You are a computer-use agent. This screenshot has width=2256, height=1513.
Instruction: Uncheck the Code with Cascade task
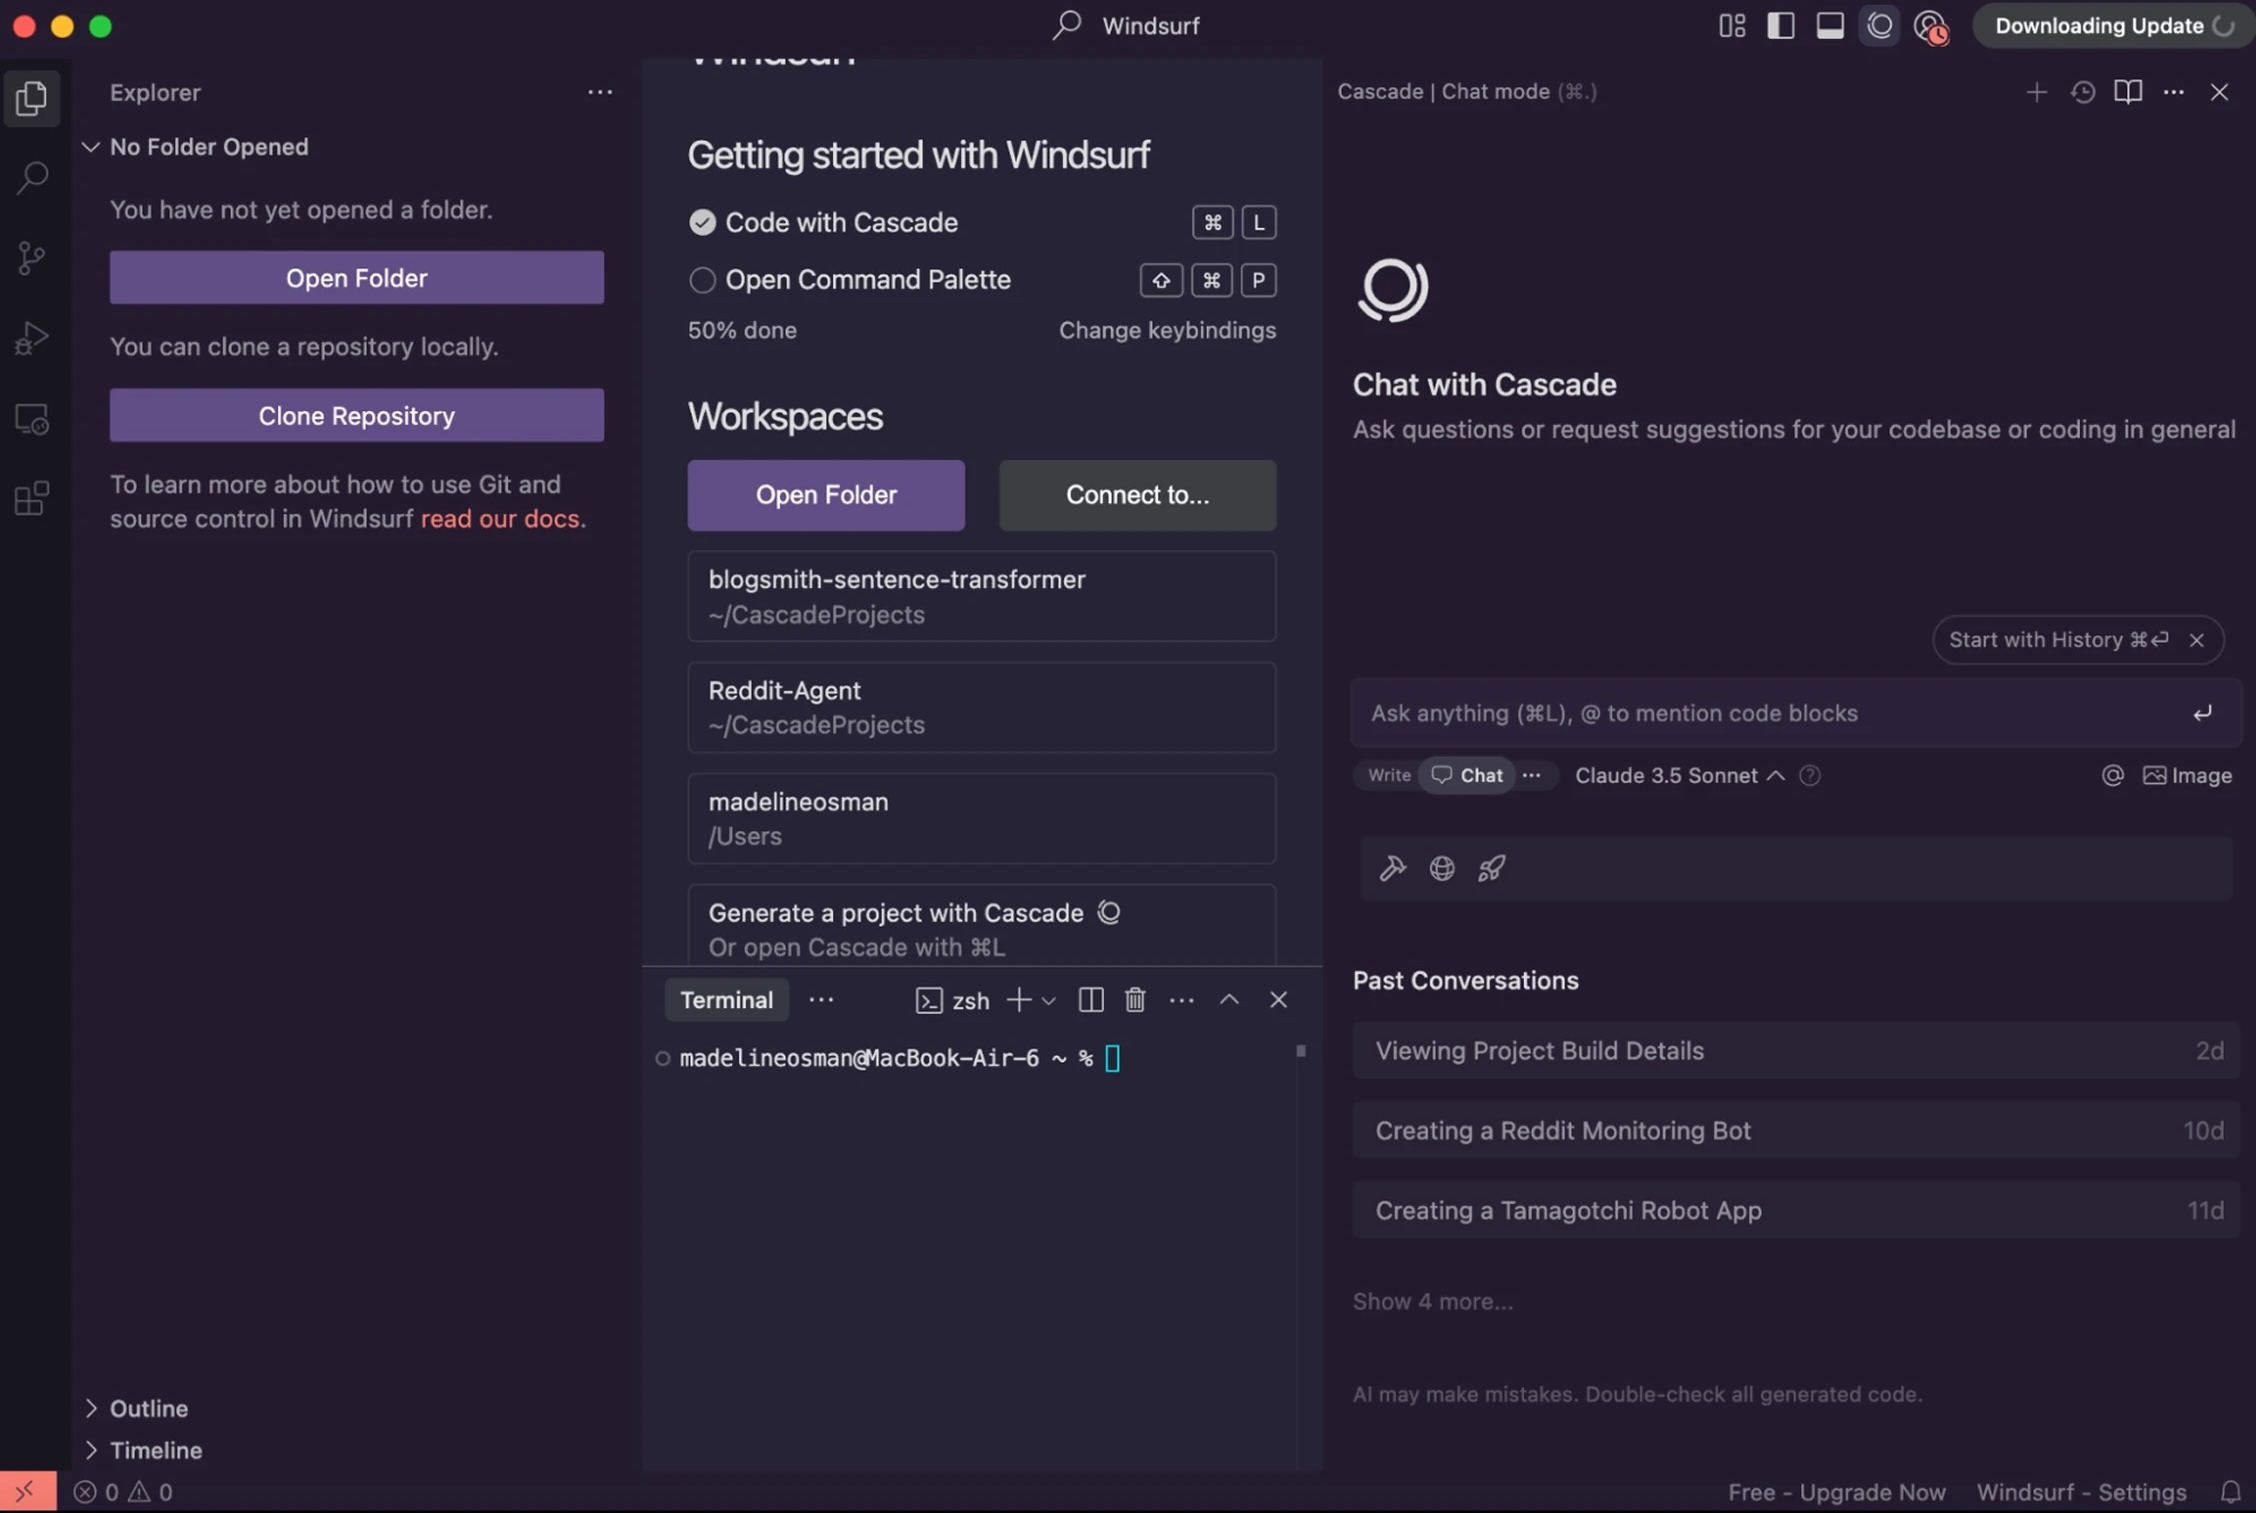click(701, 222)
